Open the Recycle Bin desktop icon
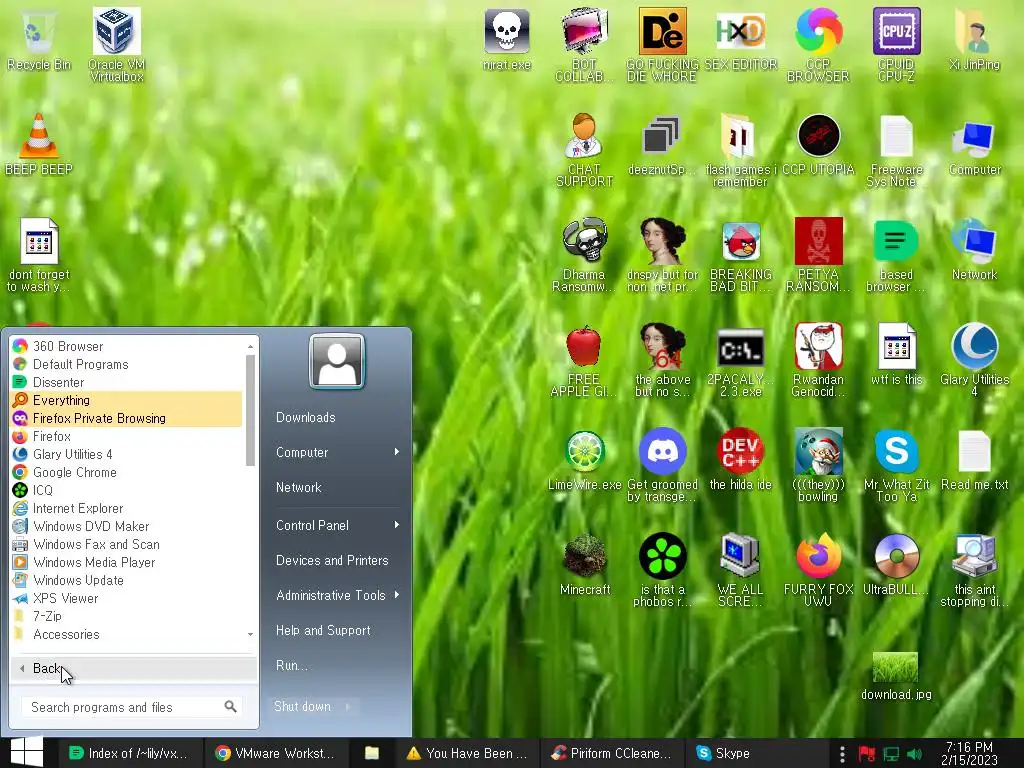Image resolution: width=1024 pixels, height=768 pixels. 39,39
